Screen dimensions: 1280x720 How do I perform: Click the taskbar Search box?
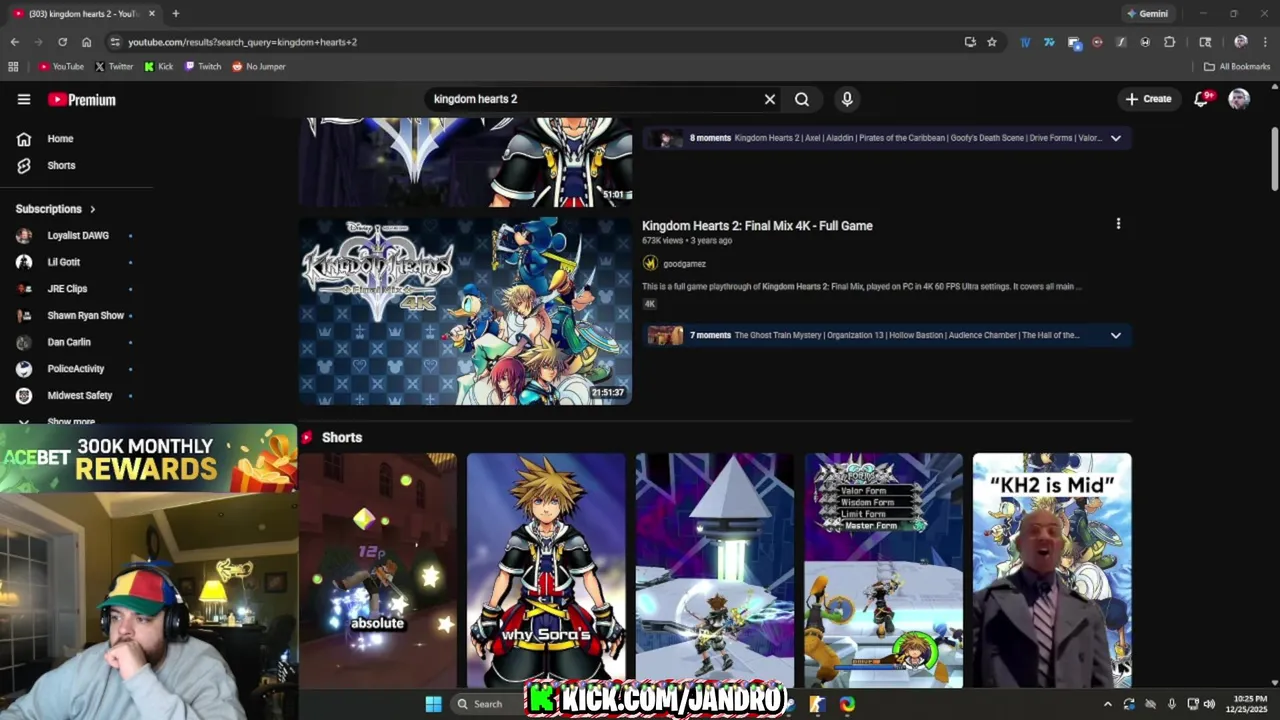click(488, 704)
